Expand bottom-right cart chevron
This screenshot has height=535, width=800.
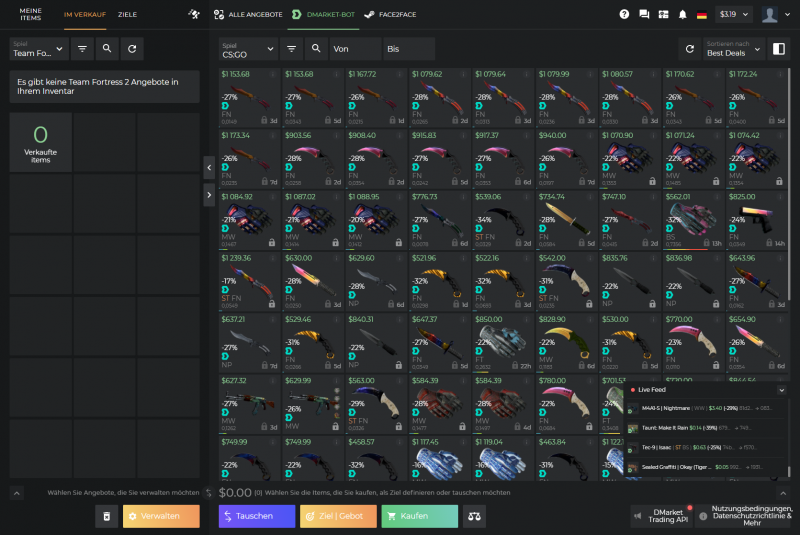[x=783, y=493]
